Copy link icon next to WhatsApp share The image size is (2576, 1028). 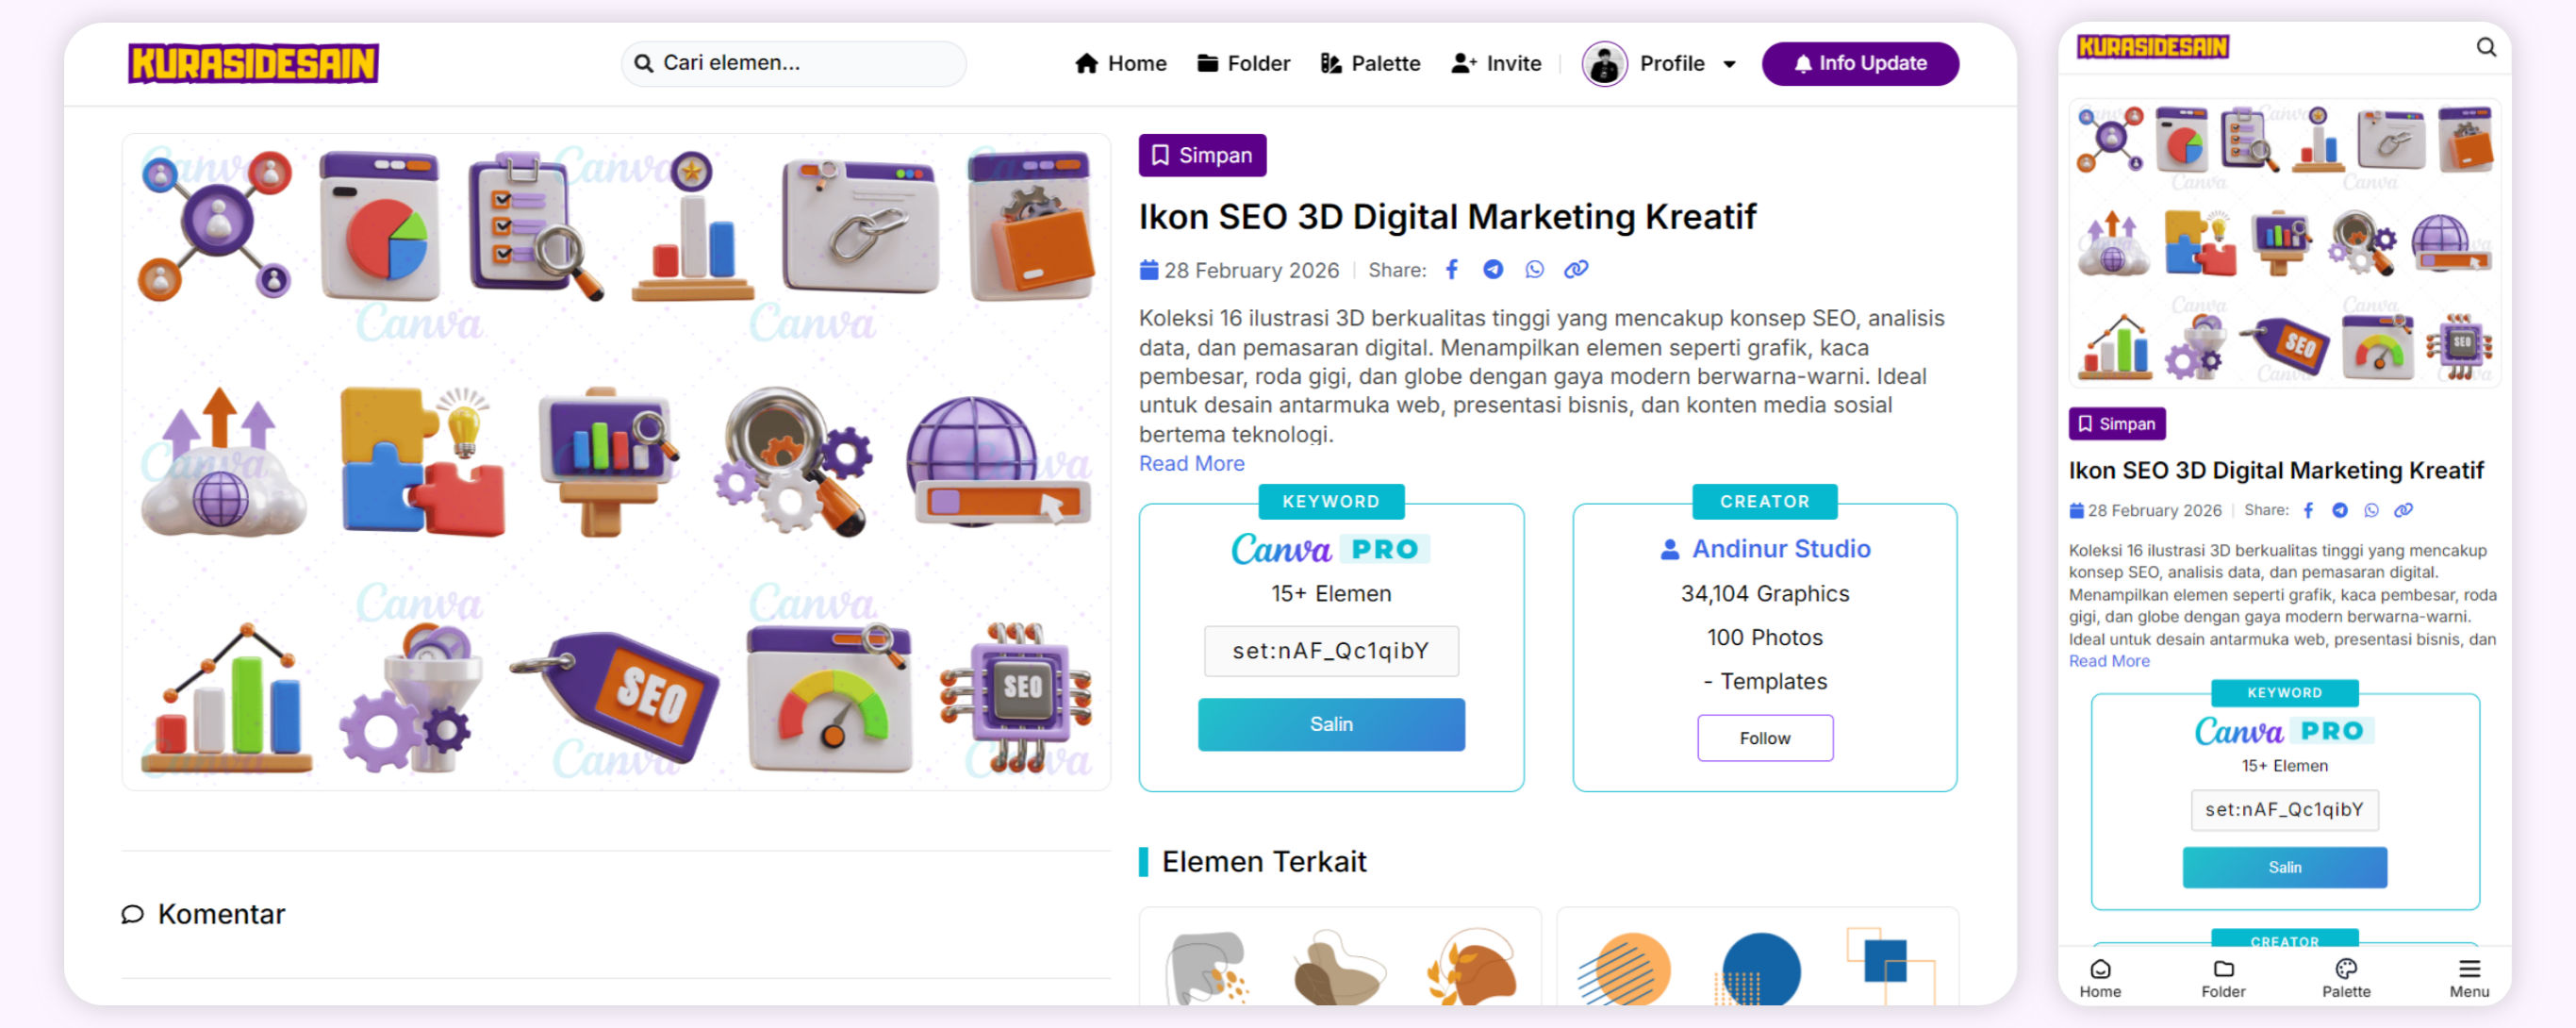[1576, 269]
